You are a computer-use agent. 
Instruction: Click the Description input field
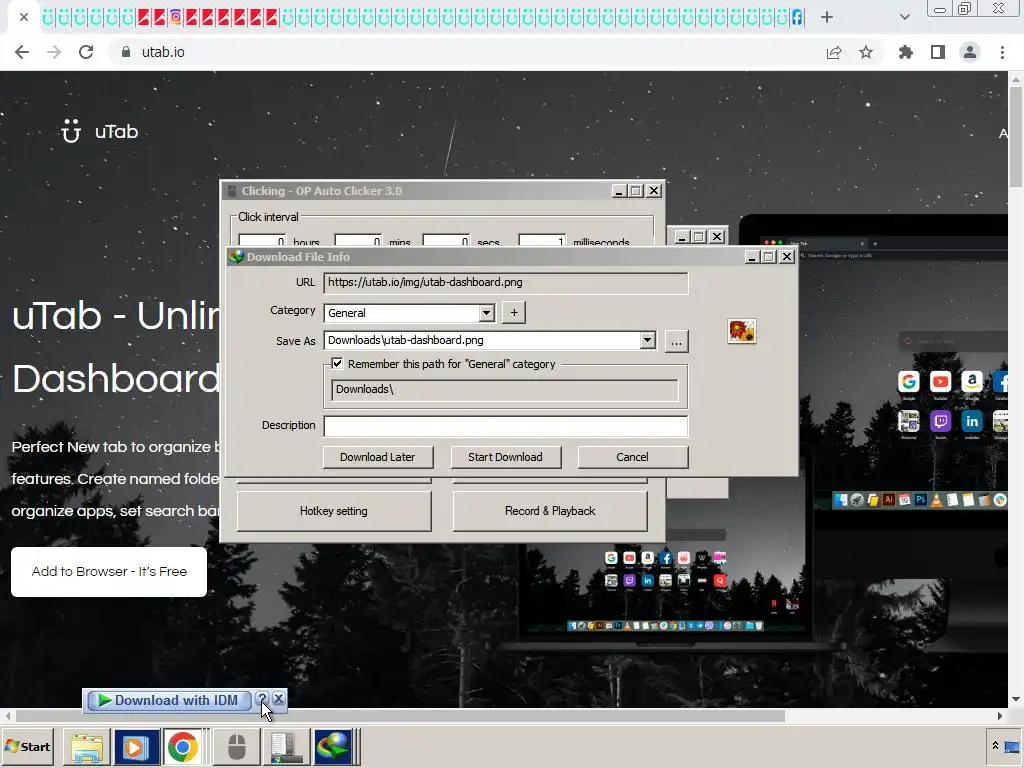pos(505,426)
